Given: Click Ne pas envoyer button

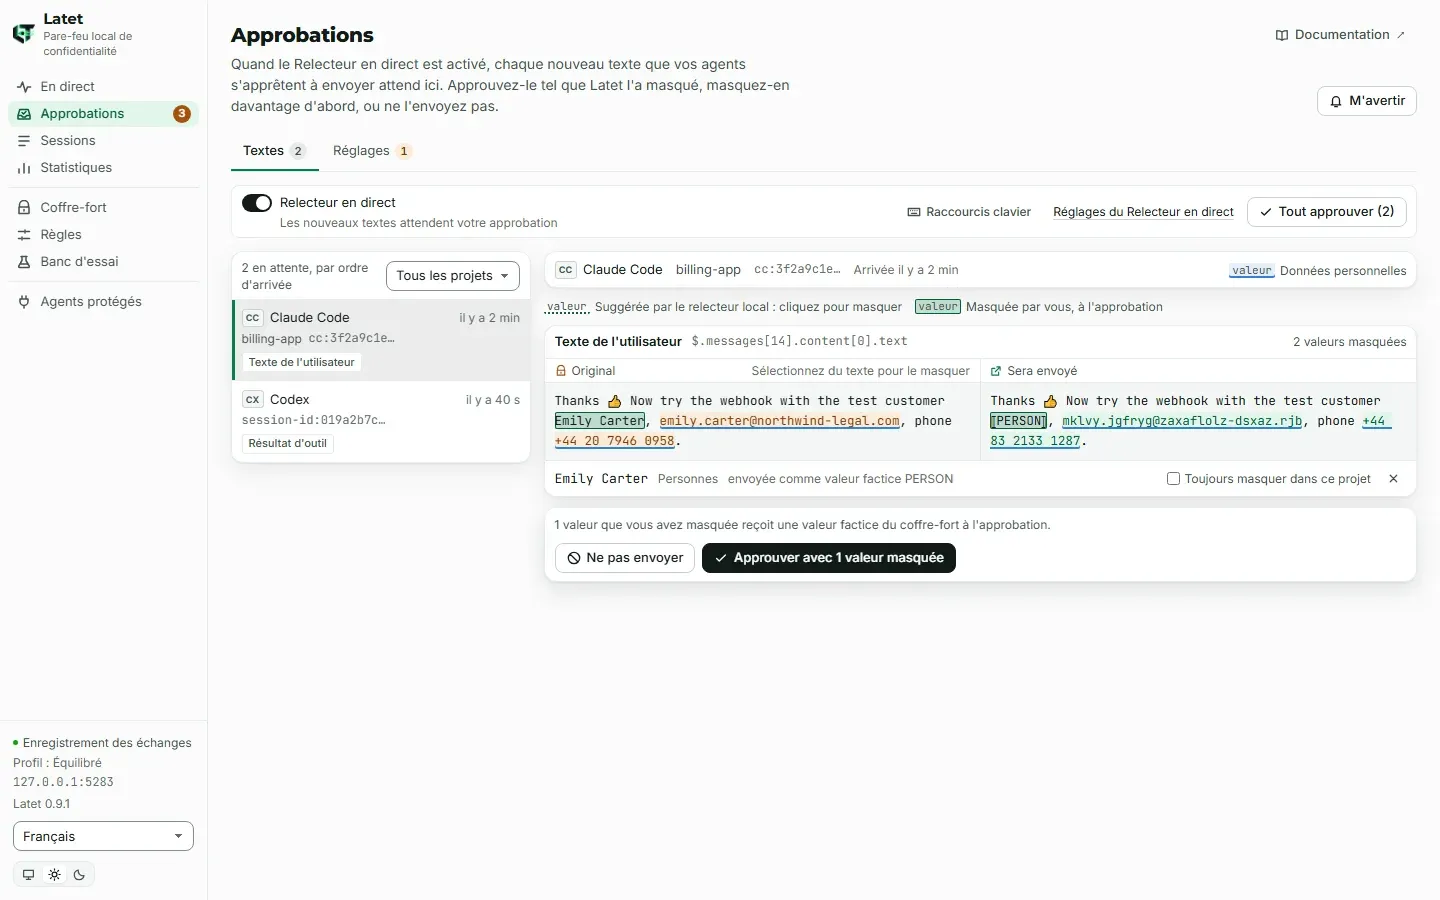Looking at the screenshot, I should pyautogui.click(x=626, y=558).
